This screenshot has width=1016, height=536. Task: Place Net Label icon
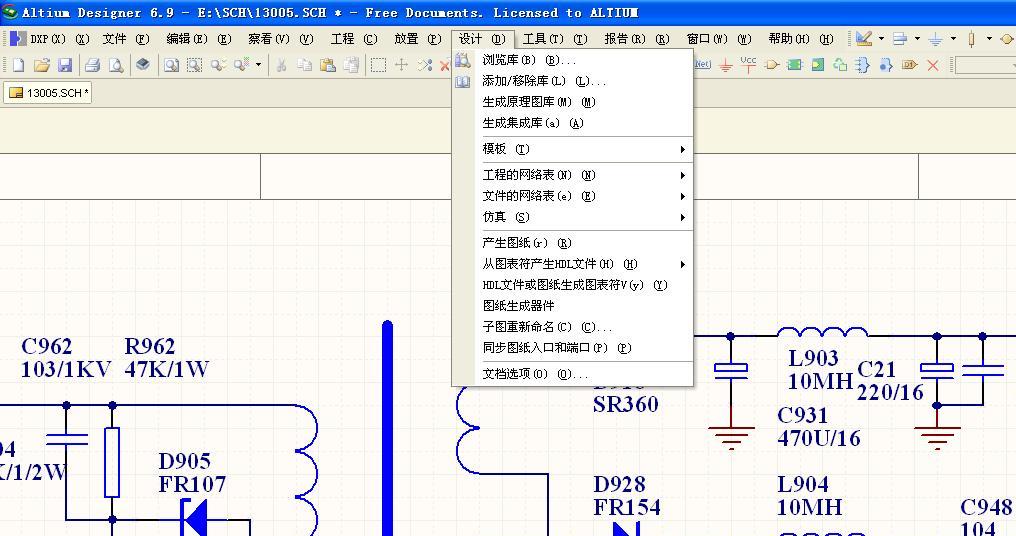702,64
